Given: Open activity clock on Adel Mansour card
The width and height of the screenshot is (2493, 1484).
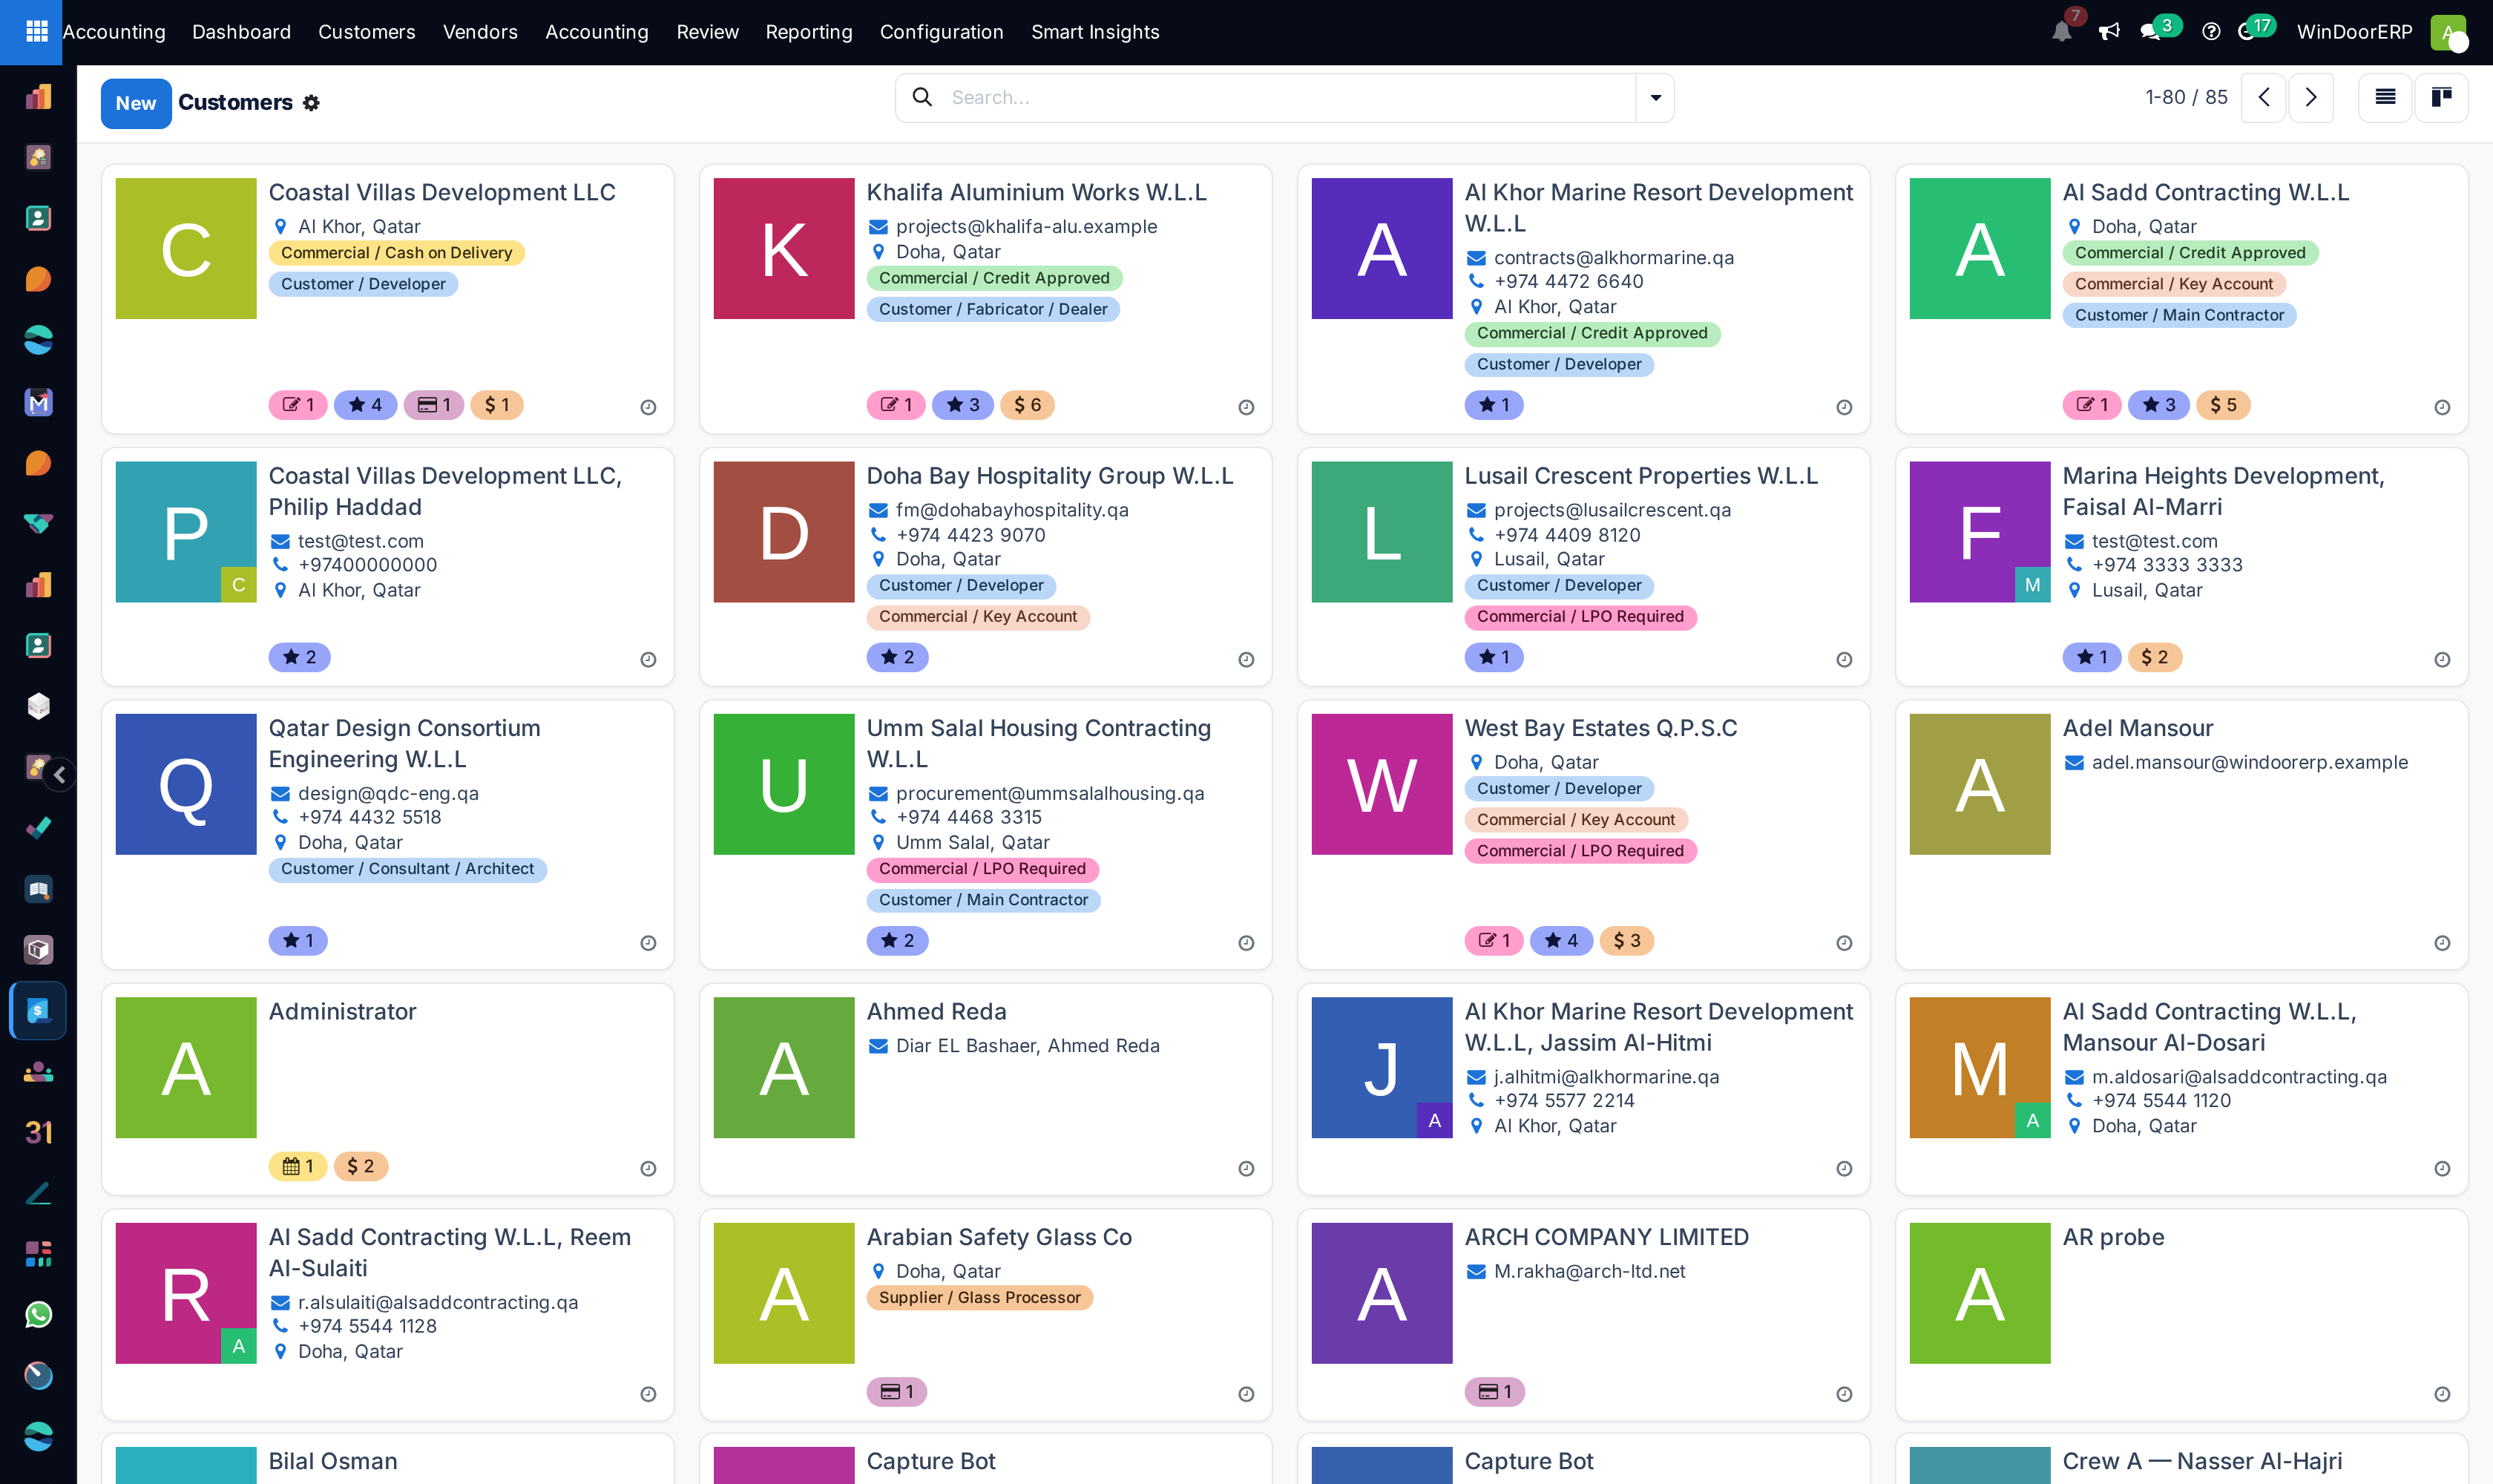Looking at the screenshot, I should [x=2442, y=943].
